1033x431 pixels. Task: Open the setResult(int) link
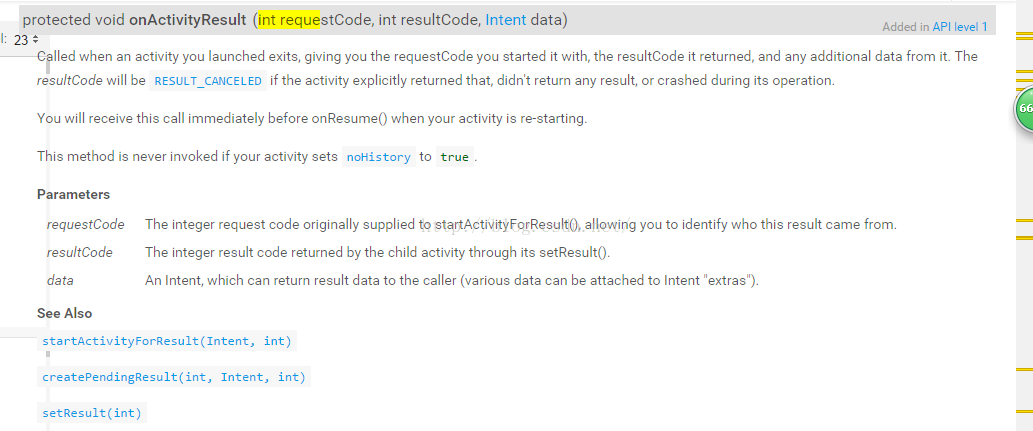pos(92,413)
